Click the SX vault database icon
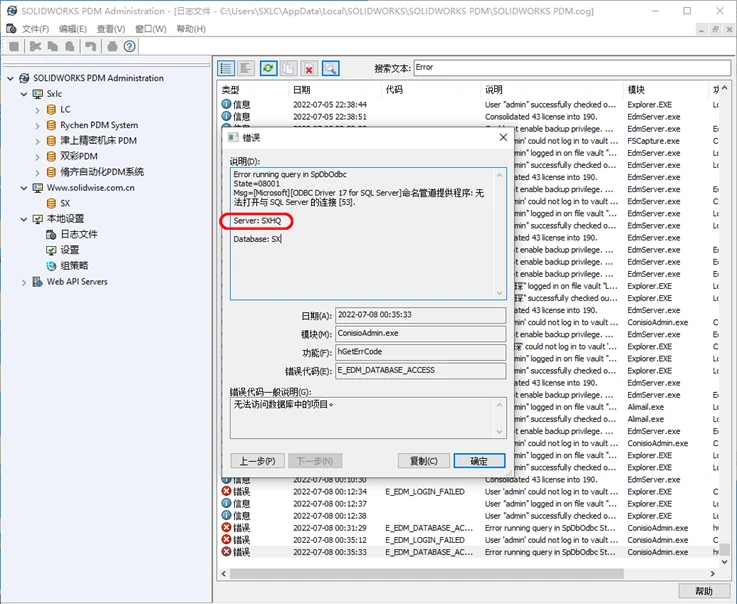Image resolution: width=737 pixels, height=604 pixels. pyautogui.click(x=51, y=203)
